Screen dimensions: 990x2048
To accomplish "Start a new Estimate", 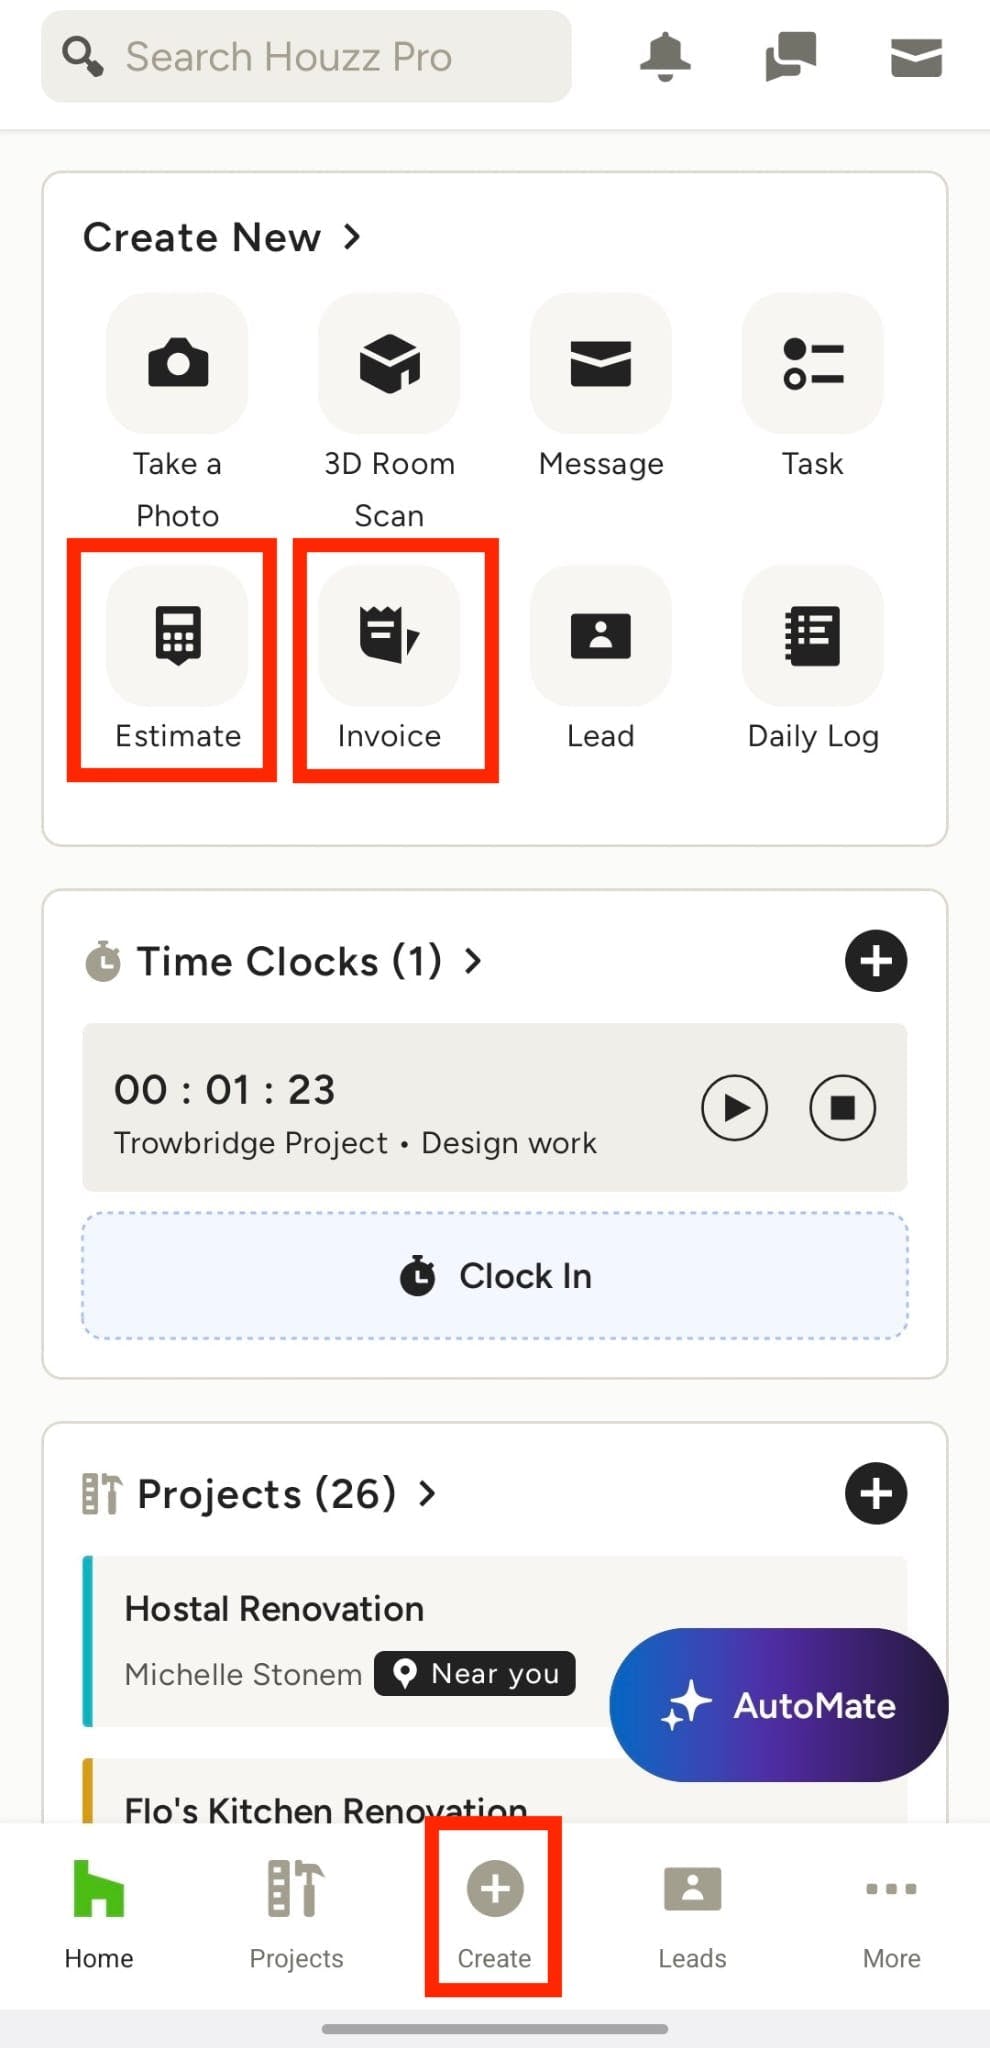I will point(177,636).
